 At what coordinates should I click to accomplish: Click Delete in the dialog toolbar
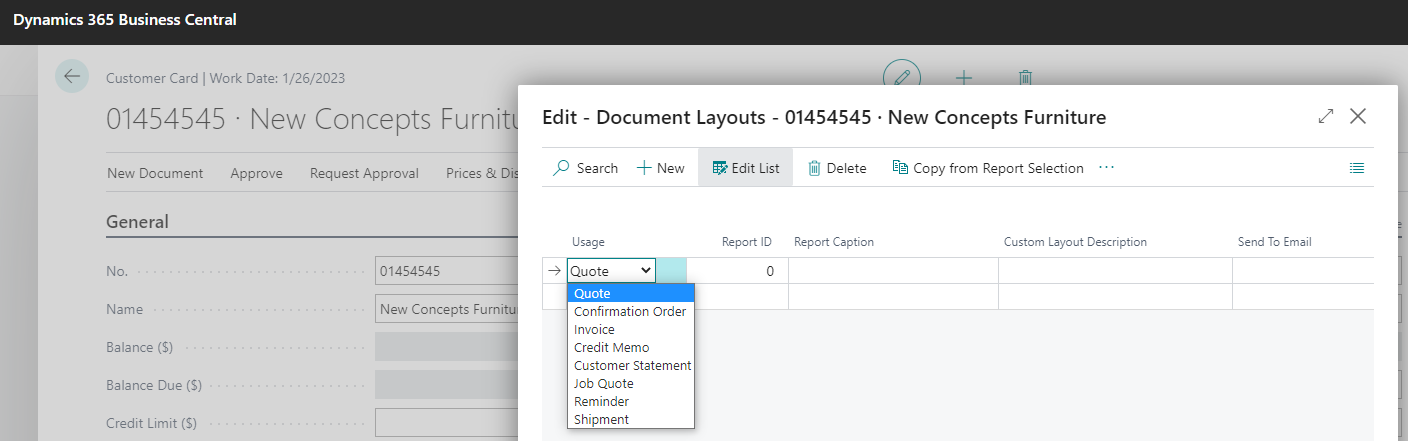point(837,168)
